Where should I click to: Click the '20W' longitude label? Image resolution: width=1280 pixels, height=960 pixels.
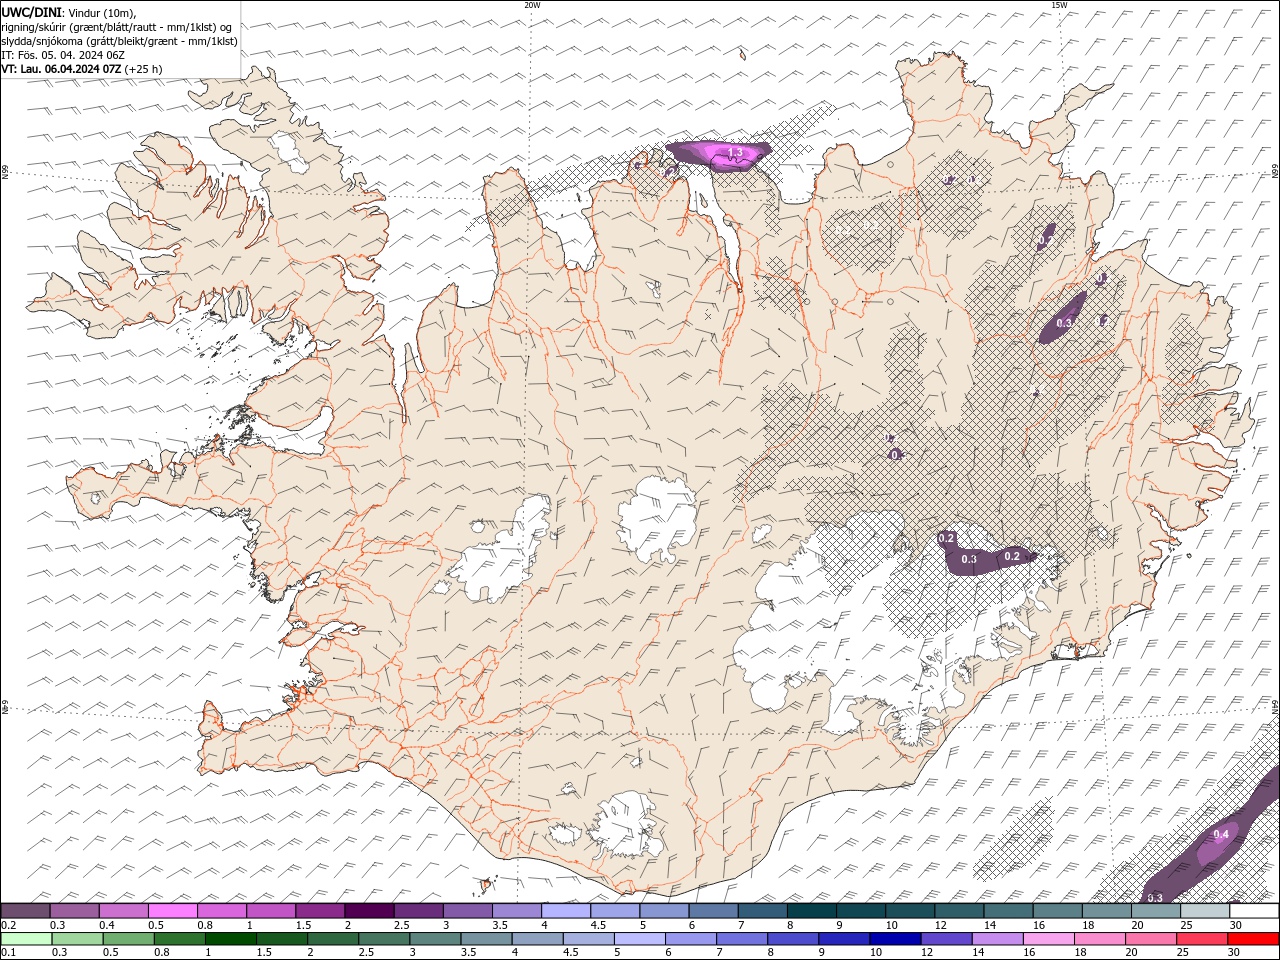pyautogui.click(x=532, y=5)
